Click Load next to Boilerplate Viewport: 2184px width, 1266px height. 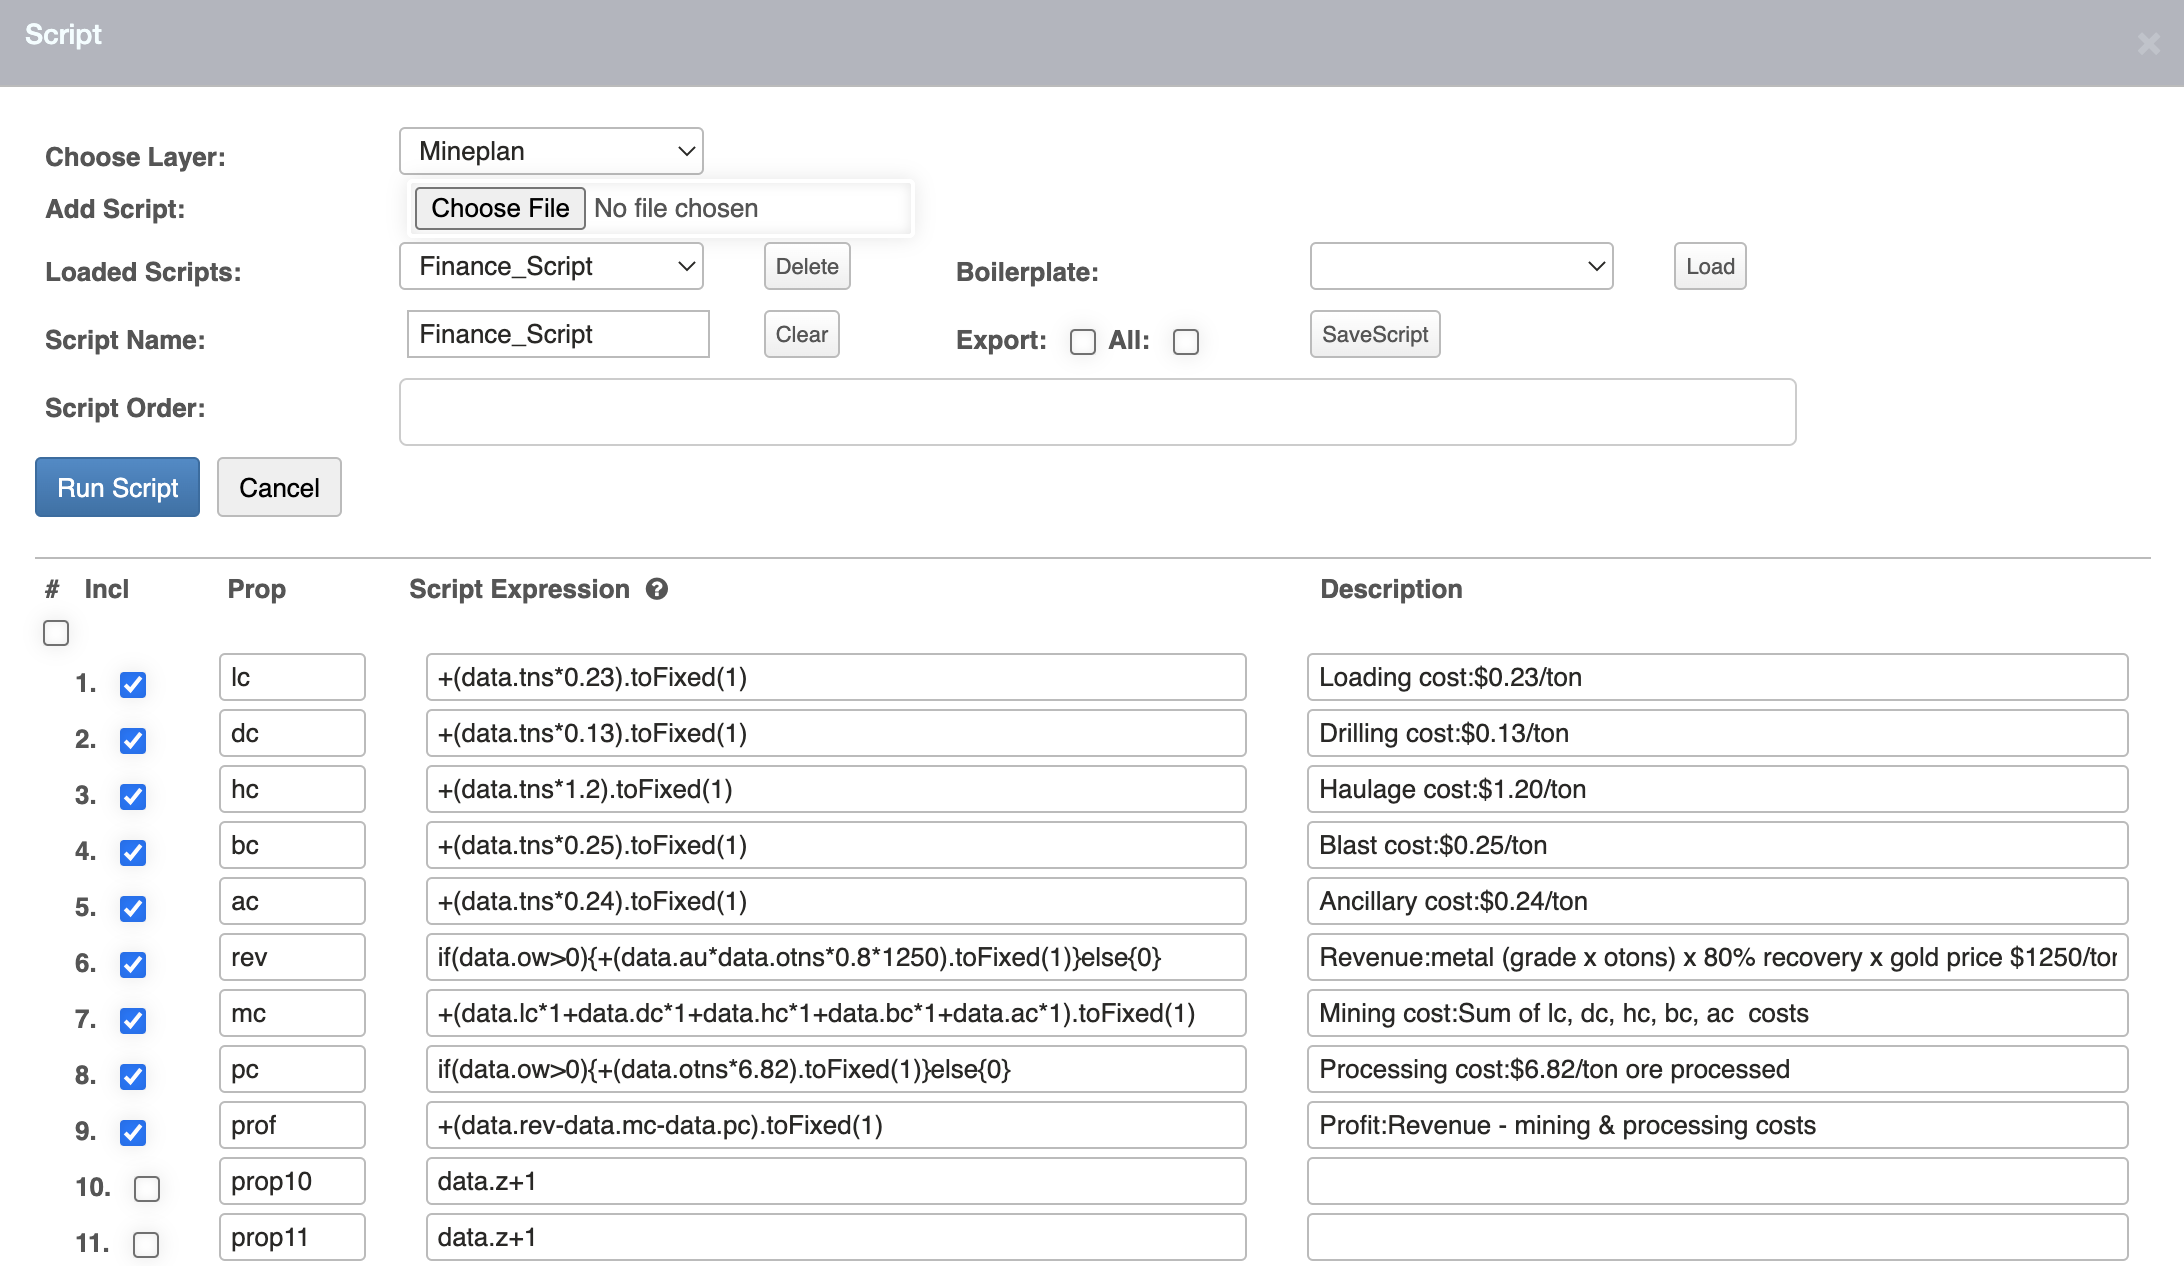click(x=1709, y=266)
